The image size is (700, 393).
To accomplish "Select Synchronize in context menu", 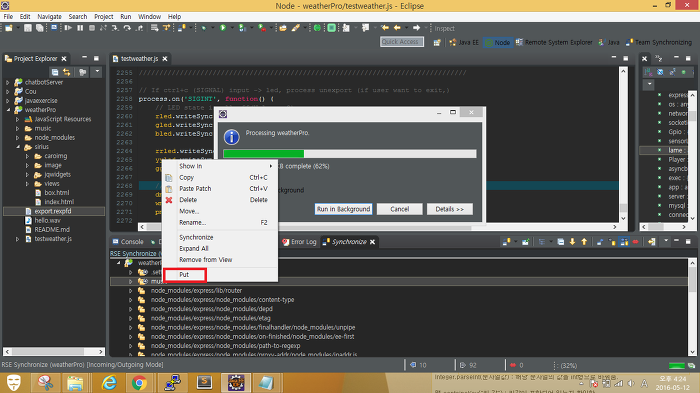I will pos(221,237).
